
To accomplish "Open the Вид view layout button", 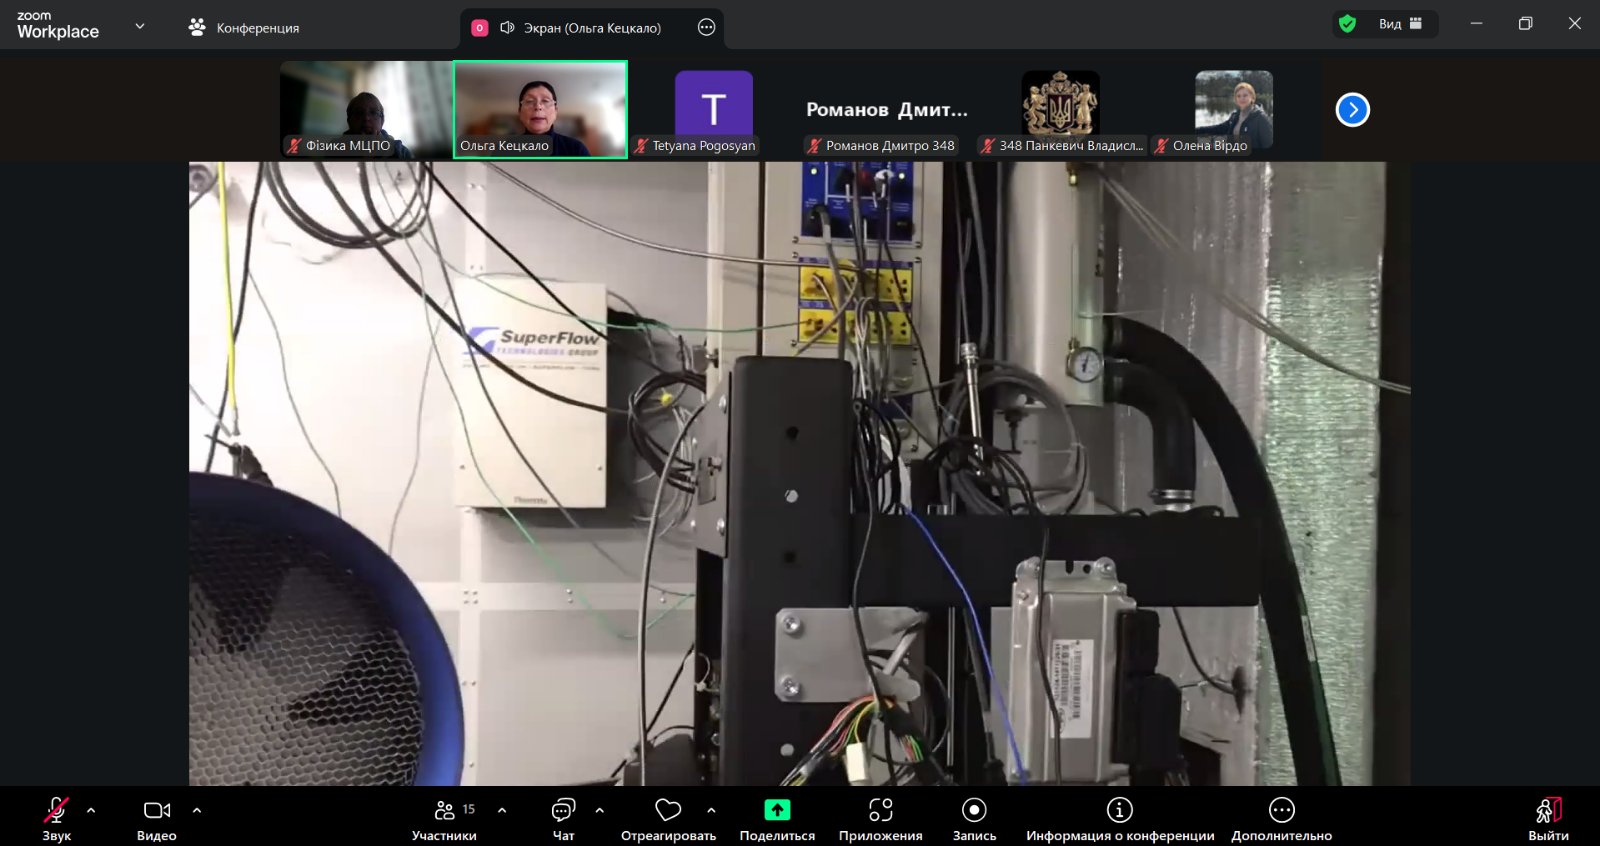I will click(1399, 24).
